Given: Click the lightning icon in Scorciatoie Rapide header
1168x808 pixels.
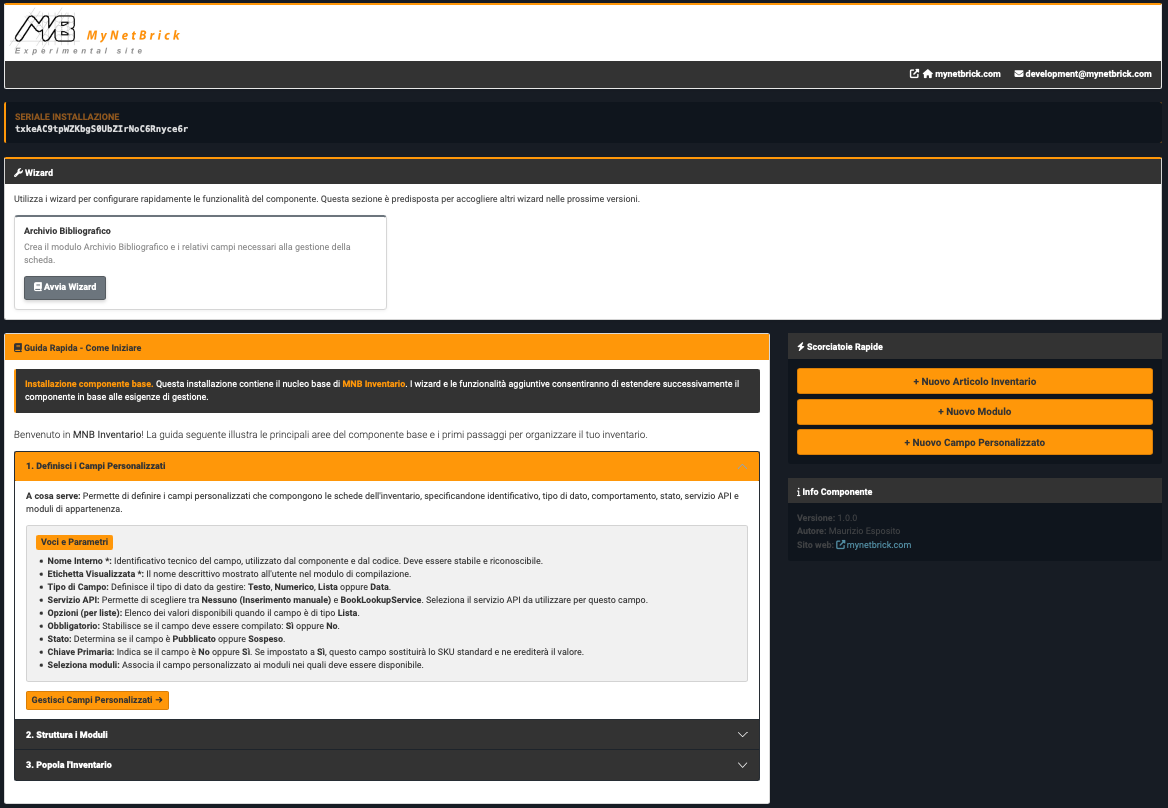Looking at the screenshot, I should [801, 347].
